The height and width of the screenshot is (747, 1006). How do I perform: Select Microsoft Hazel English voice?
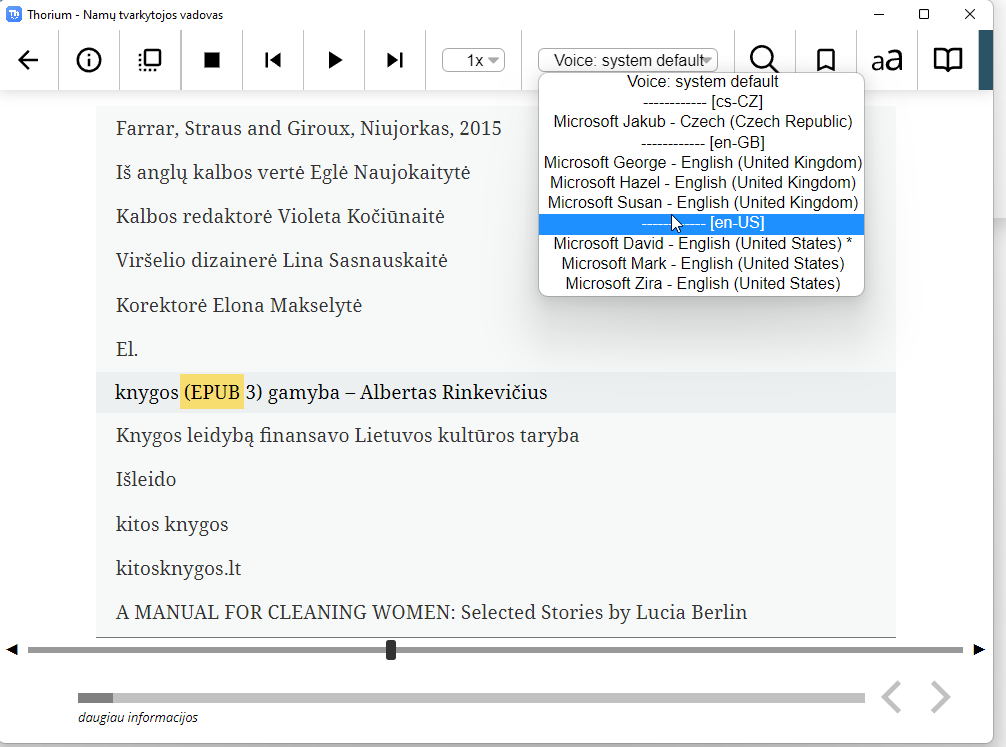coord(701,182)
